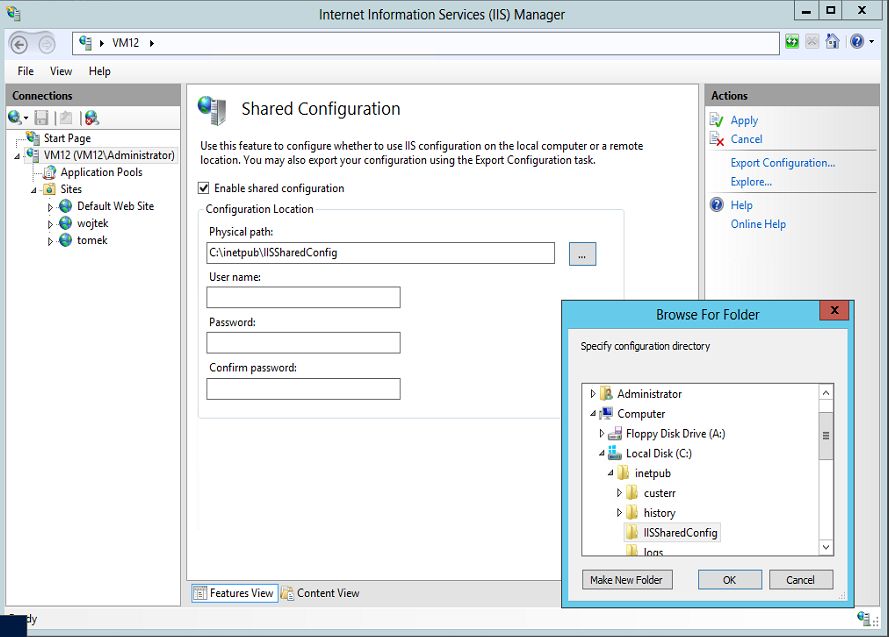The width and height of the screenshot is (889, 637).
Task: Select the history folder
Action: pyautogui.click(x=659, y=513)
